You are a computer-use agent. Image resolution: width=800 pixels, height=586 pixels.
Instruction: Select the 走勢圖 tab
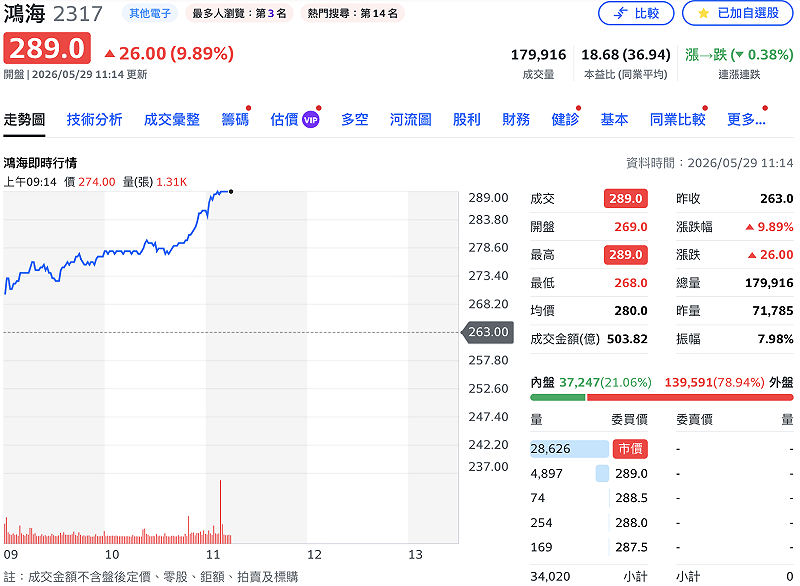[x=24, y=119]
